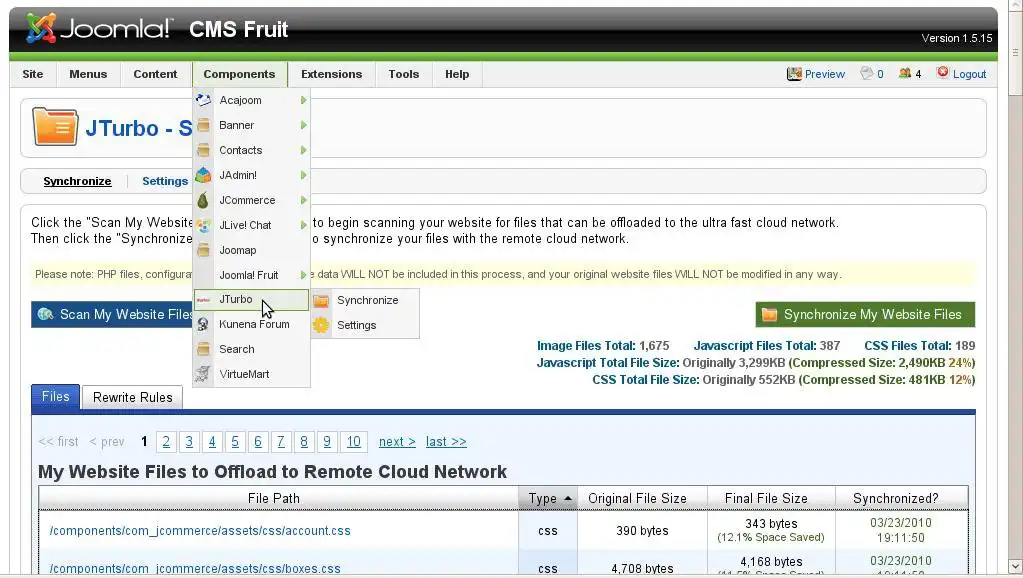The width and height of the screenshot is (1023, 578).
Task: Open boxes.css file path link
Action: pyautogui.click(x=195, y=569)
